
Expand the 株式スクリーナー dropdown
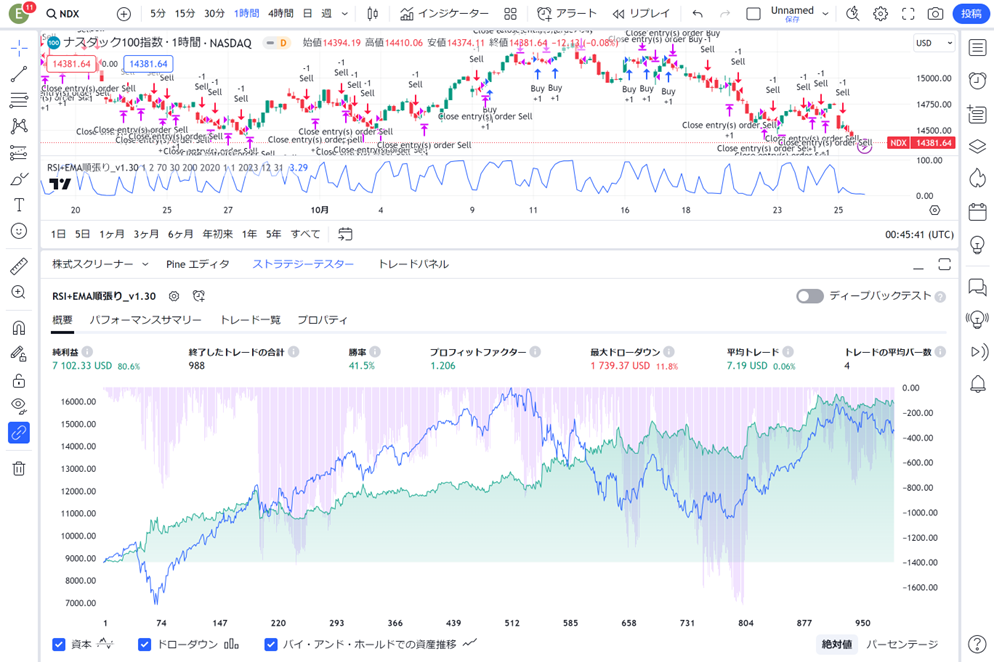[x=100, y=264]
